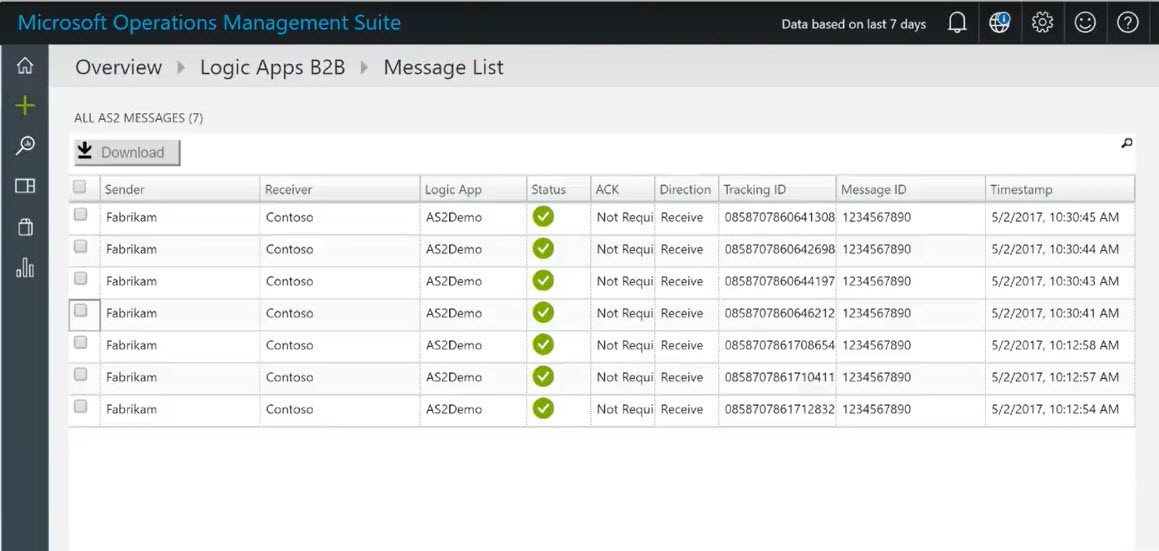
Task: Click Message List breadcrumb
Action: (443, 67)
